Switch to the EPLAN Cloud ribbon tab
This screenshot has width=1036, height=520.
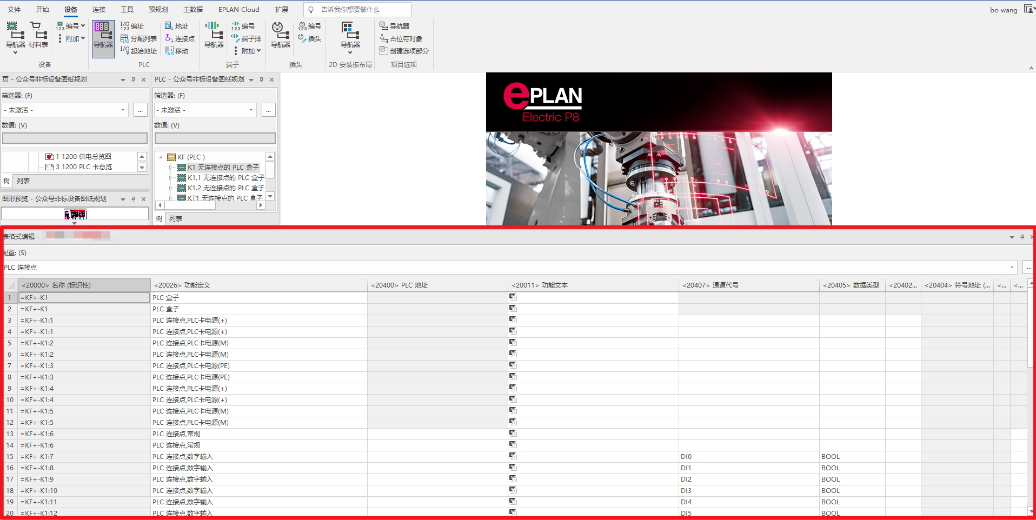[239, 9]
